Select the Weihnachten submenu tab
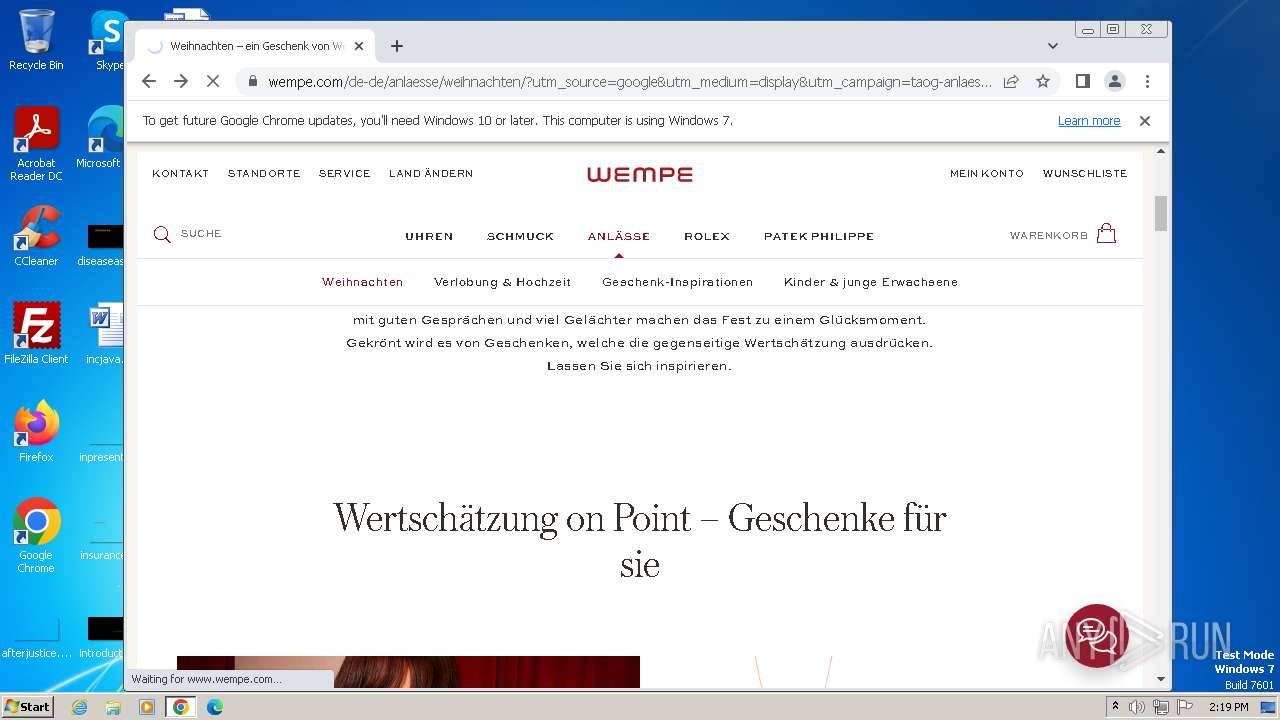The height and width of the screenshot is (720, 1280). click(x=363, y=283)
